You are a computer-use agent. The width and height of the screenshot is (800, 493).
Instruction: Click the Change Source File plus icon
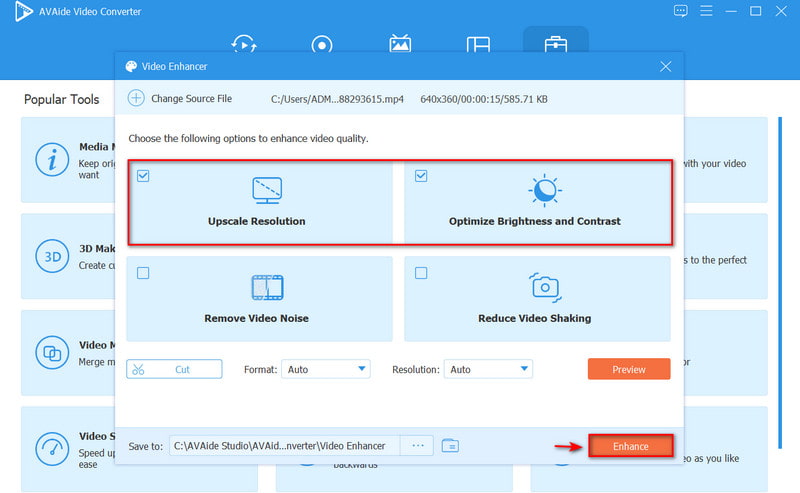(x=136, y=98)
